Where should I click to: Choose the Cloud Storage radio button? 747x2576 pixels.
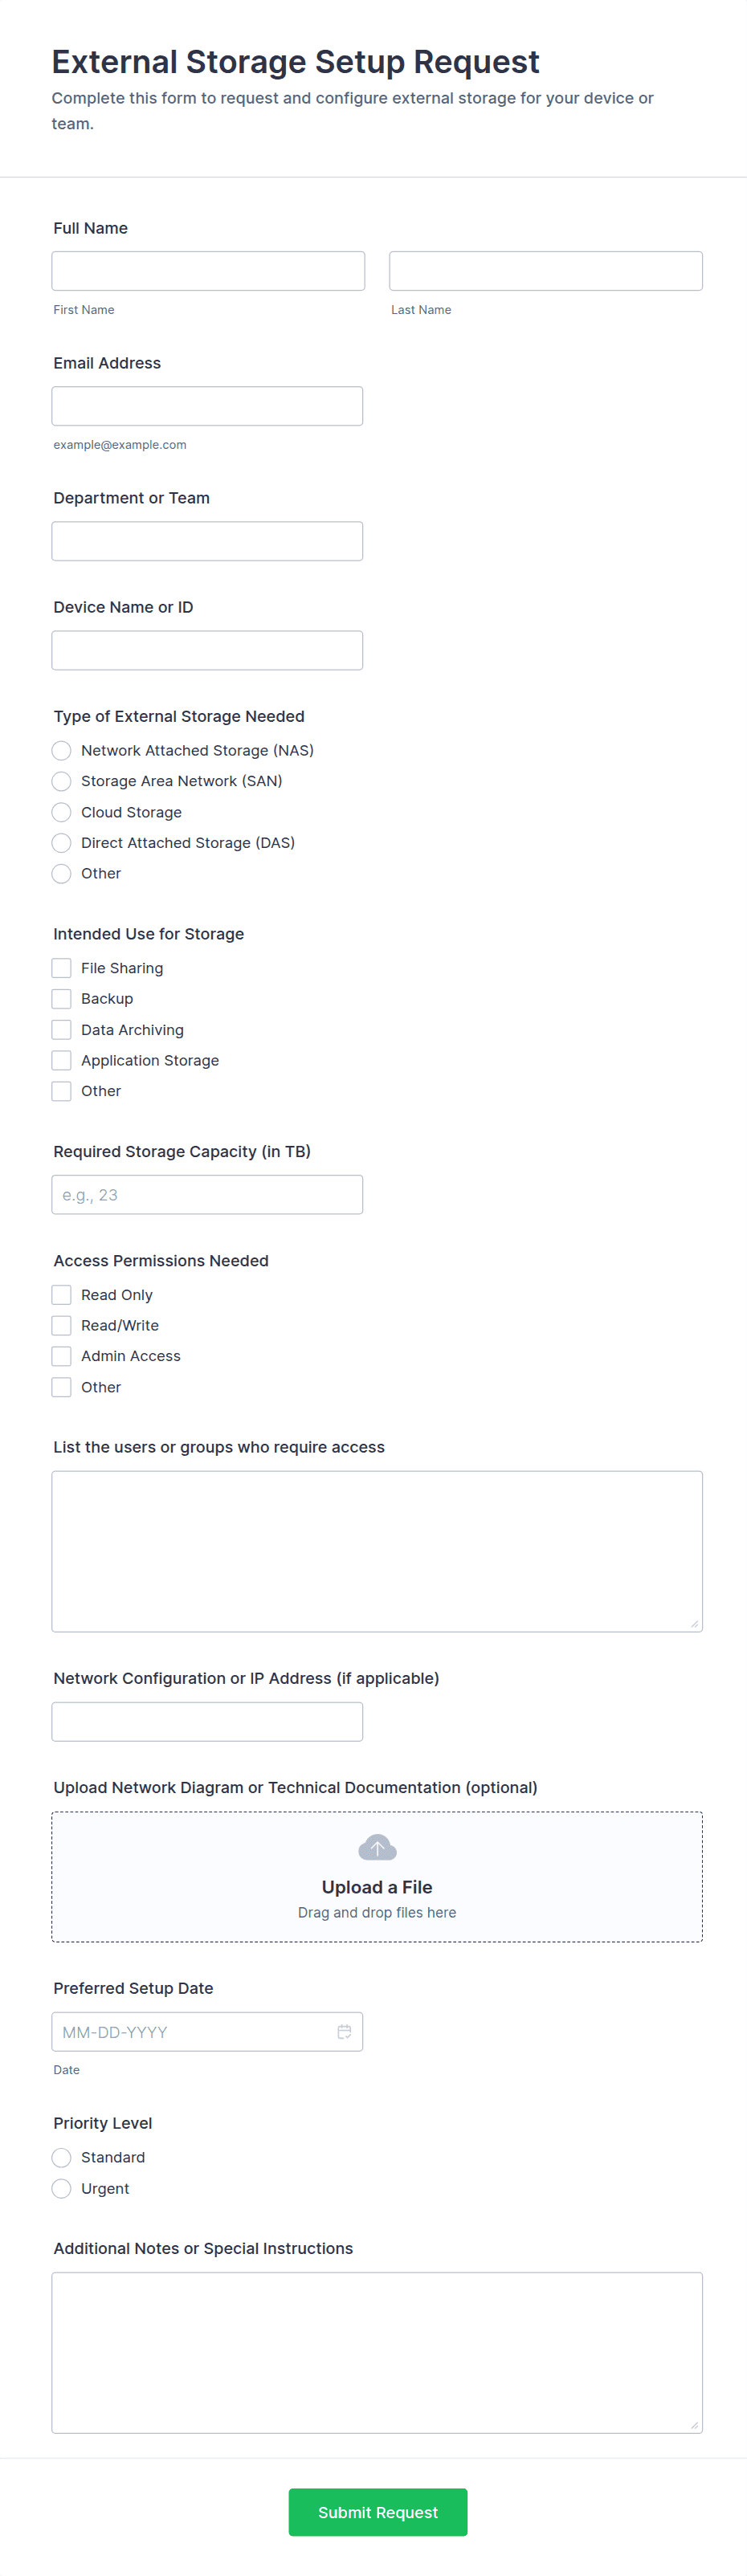[62, 812]
